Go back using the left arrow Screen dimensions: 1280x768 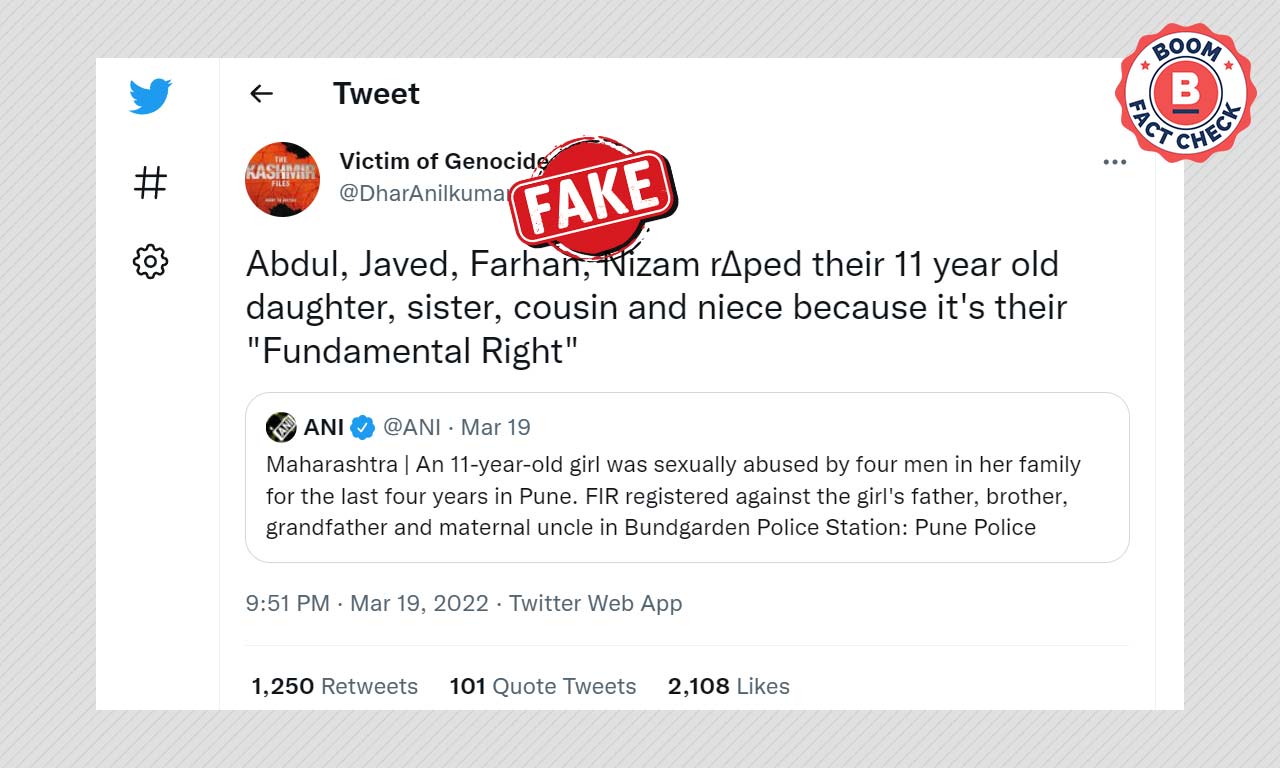(261, 93)
